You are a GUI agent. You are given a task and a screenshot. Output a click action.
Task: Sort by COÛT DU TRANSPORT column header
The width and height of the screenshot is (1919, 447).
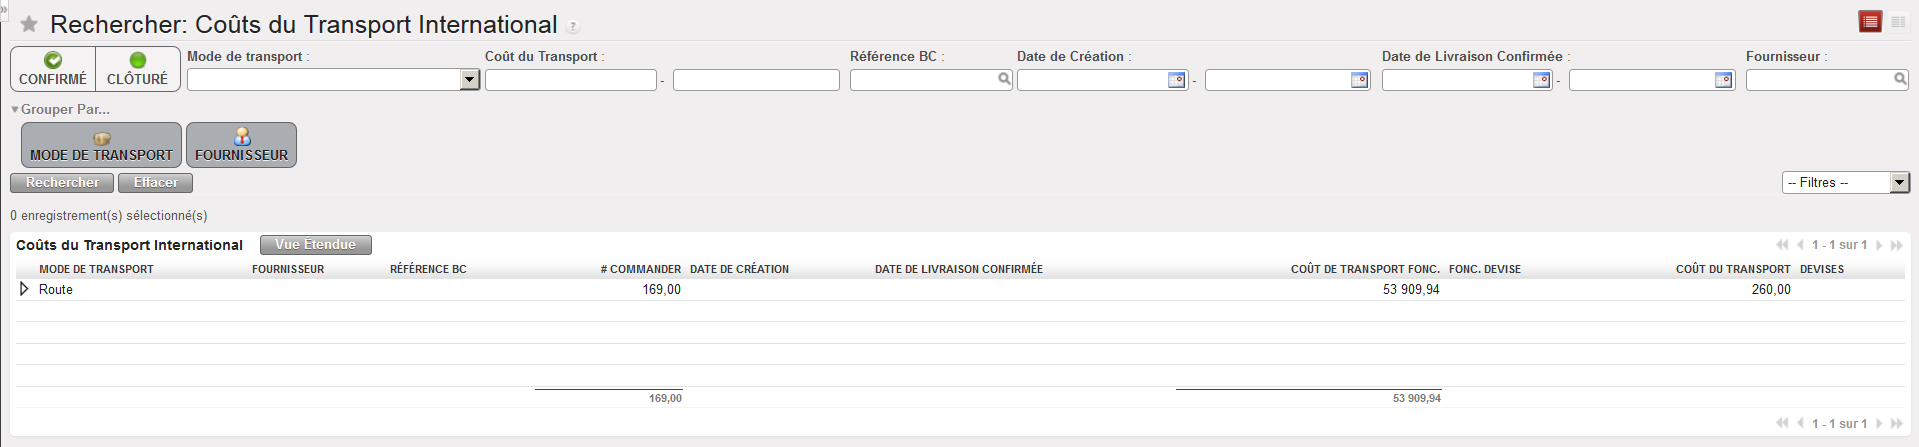(1733, 269)
